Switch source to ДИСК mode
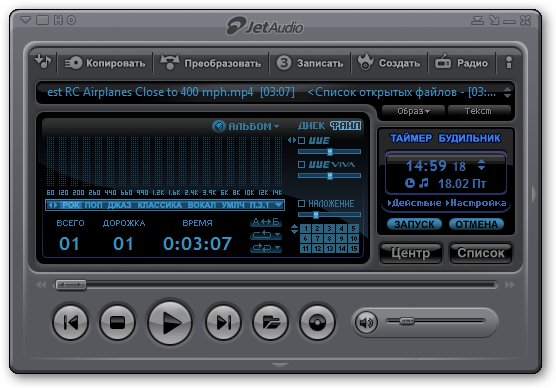Screen dimensions: 556x388 coord(311,126)
